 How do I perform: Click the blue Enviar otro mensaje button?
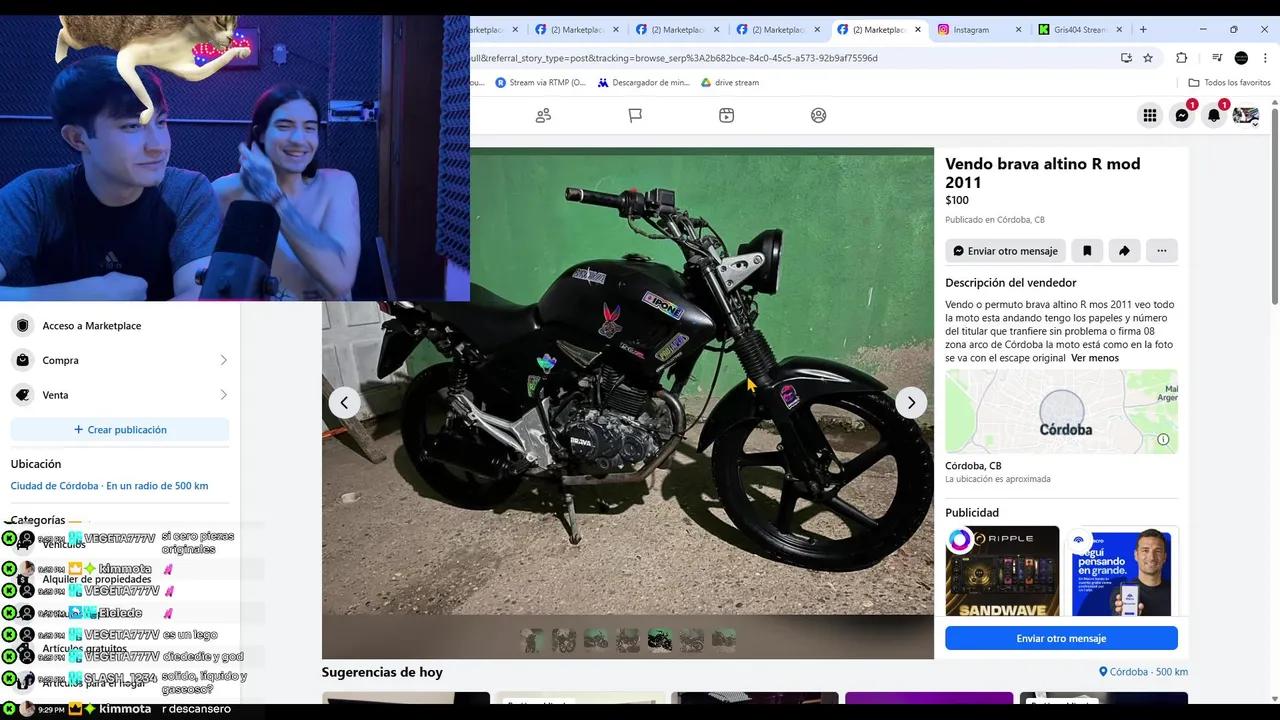tap(1061, 638)
